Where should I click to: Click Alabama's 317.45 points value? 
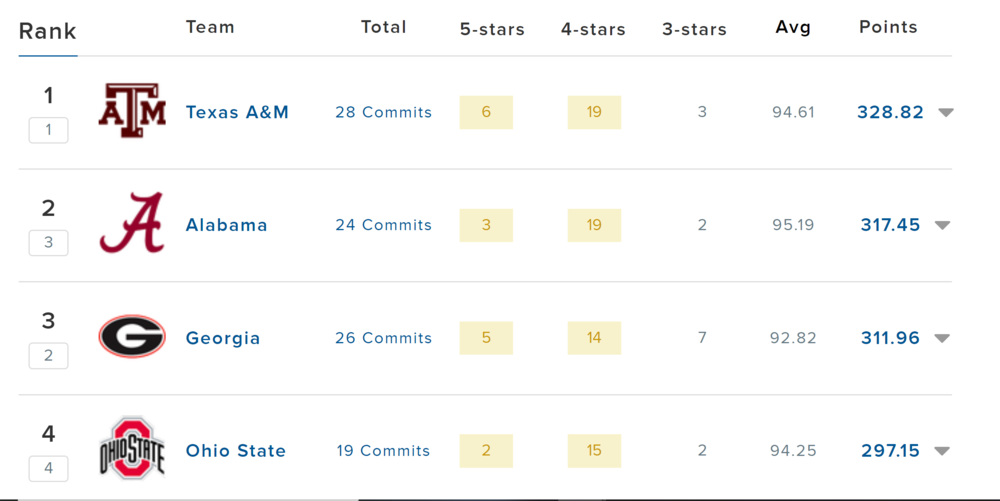(x=890, y=225)
